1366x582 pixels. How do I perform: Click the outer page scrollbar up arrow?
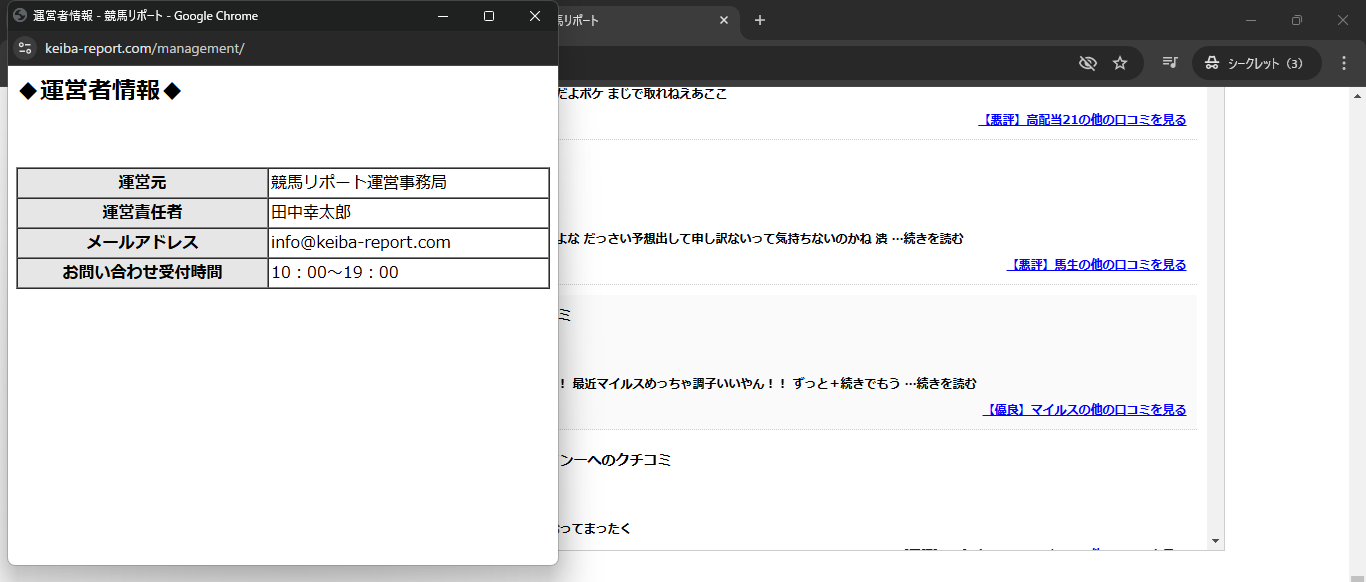click(1357, 96)
